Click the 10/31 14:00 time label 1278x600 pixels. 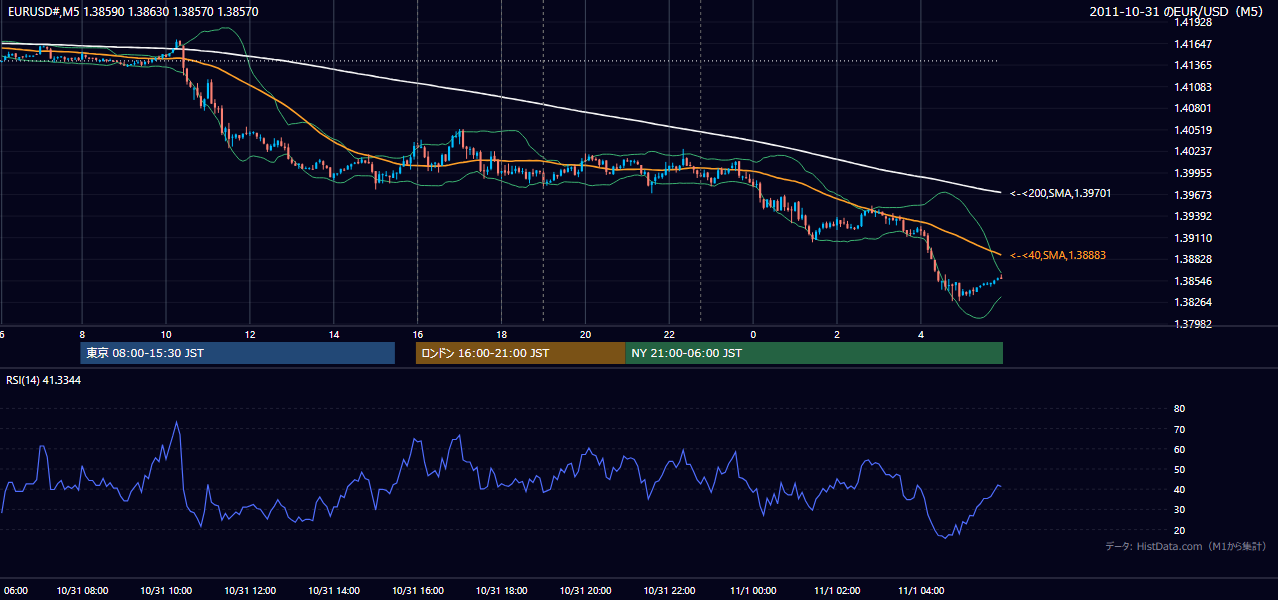(334, 590)
